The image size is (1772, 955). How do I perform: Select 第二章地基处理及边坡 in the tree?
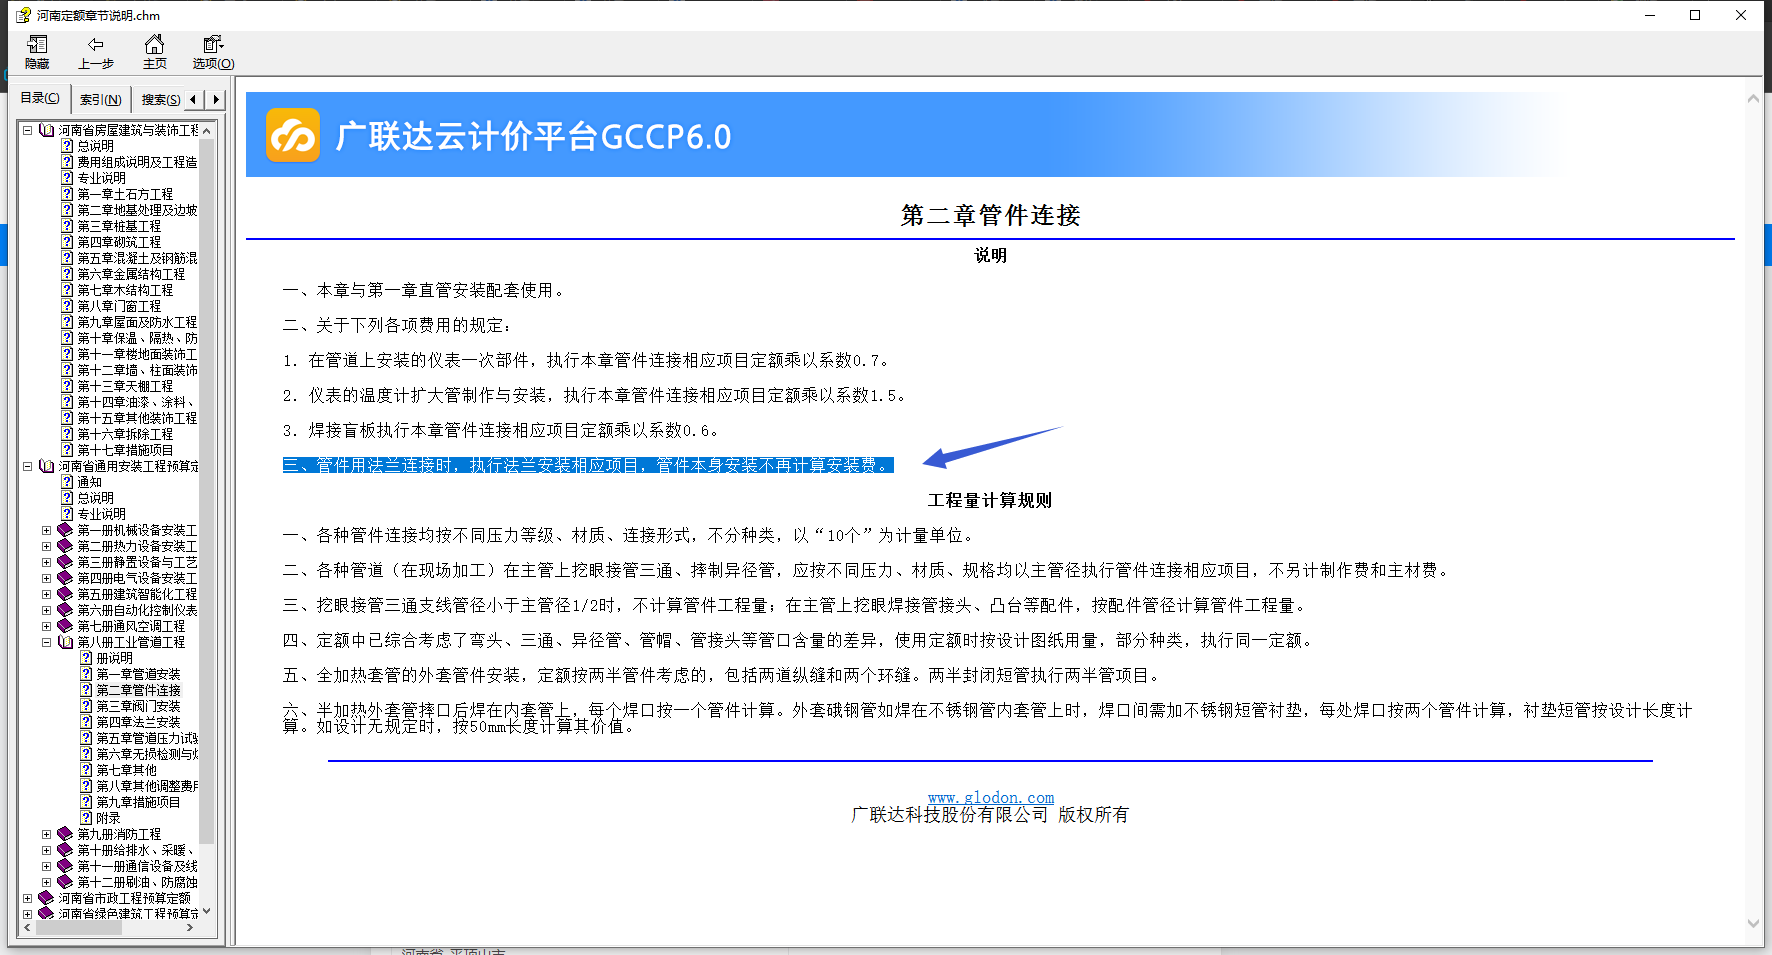pyautogui.click(x=138, y=210)
